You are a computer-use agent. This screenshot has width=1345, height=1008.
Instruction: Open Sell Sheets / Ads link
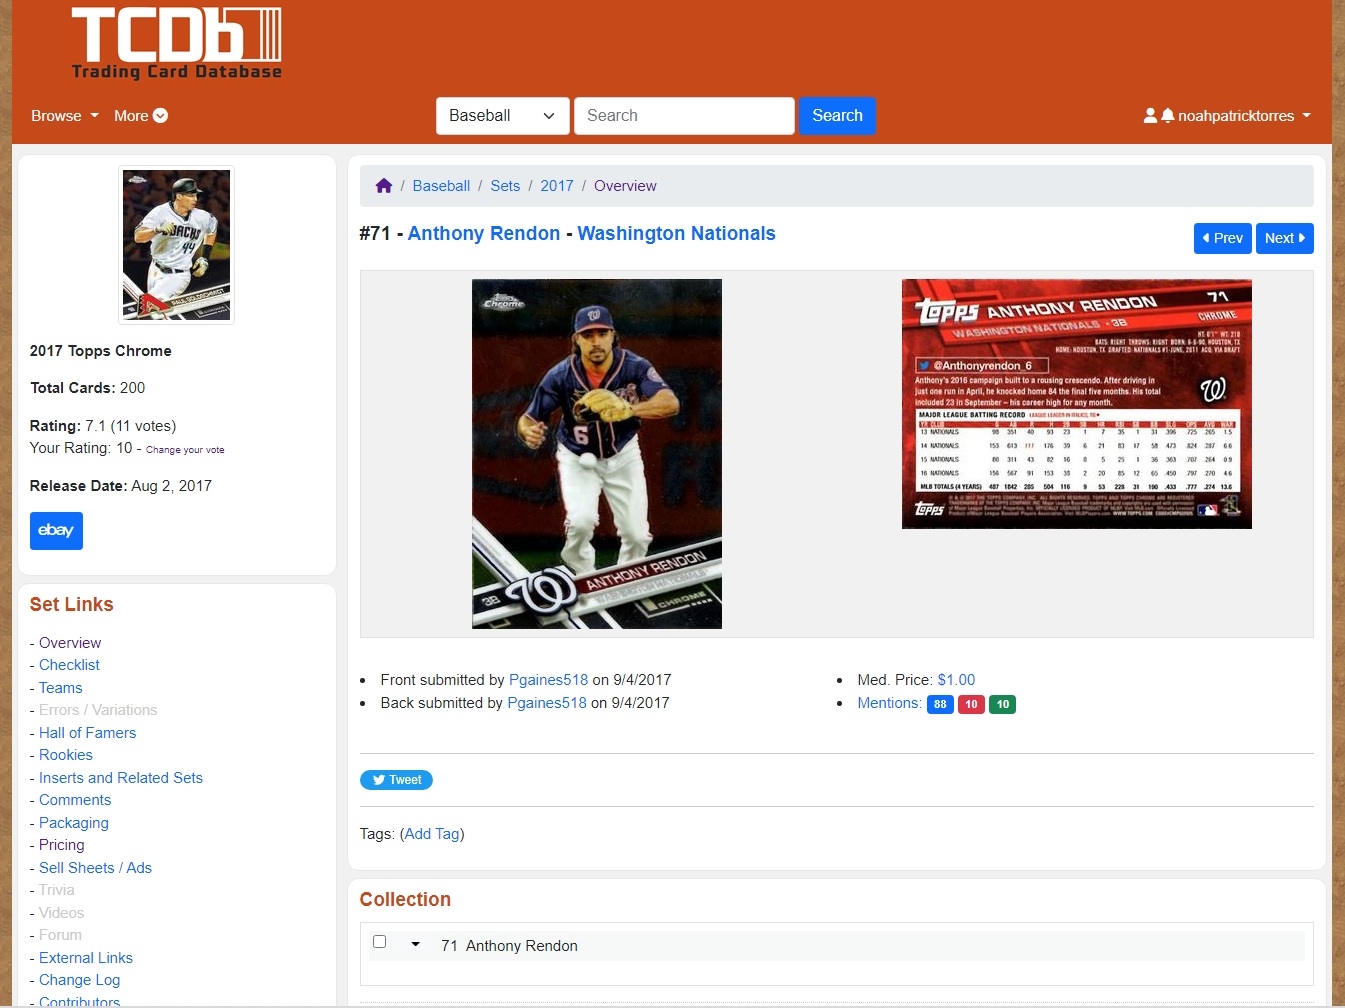pos(95,868)
